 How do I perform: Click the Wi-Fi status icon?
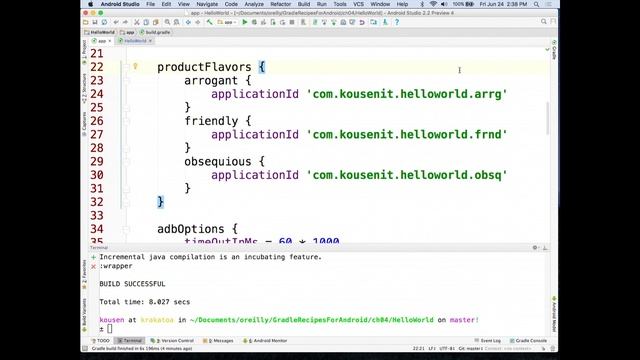tap(433, 4)
